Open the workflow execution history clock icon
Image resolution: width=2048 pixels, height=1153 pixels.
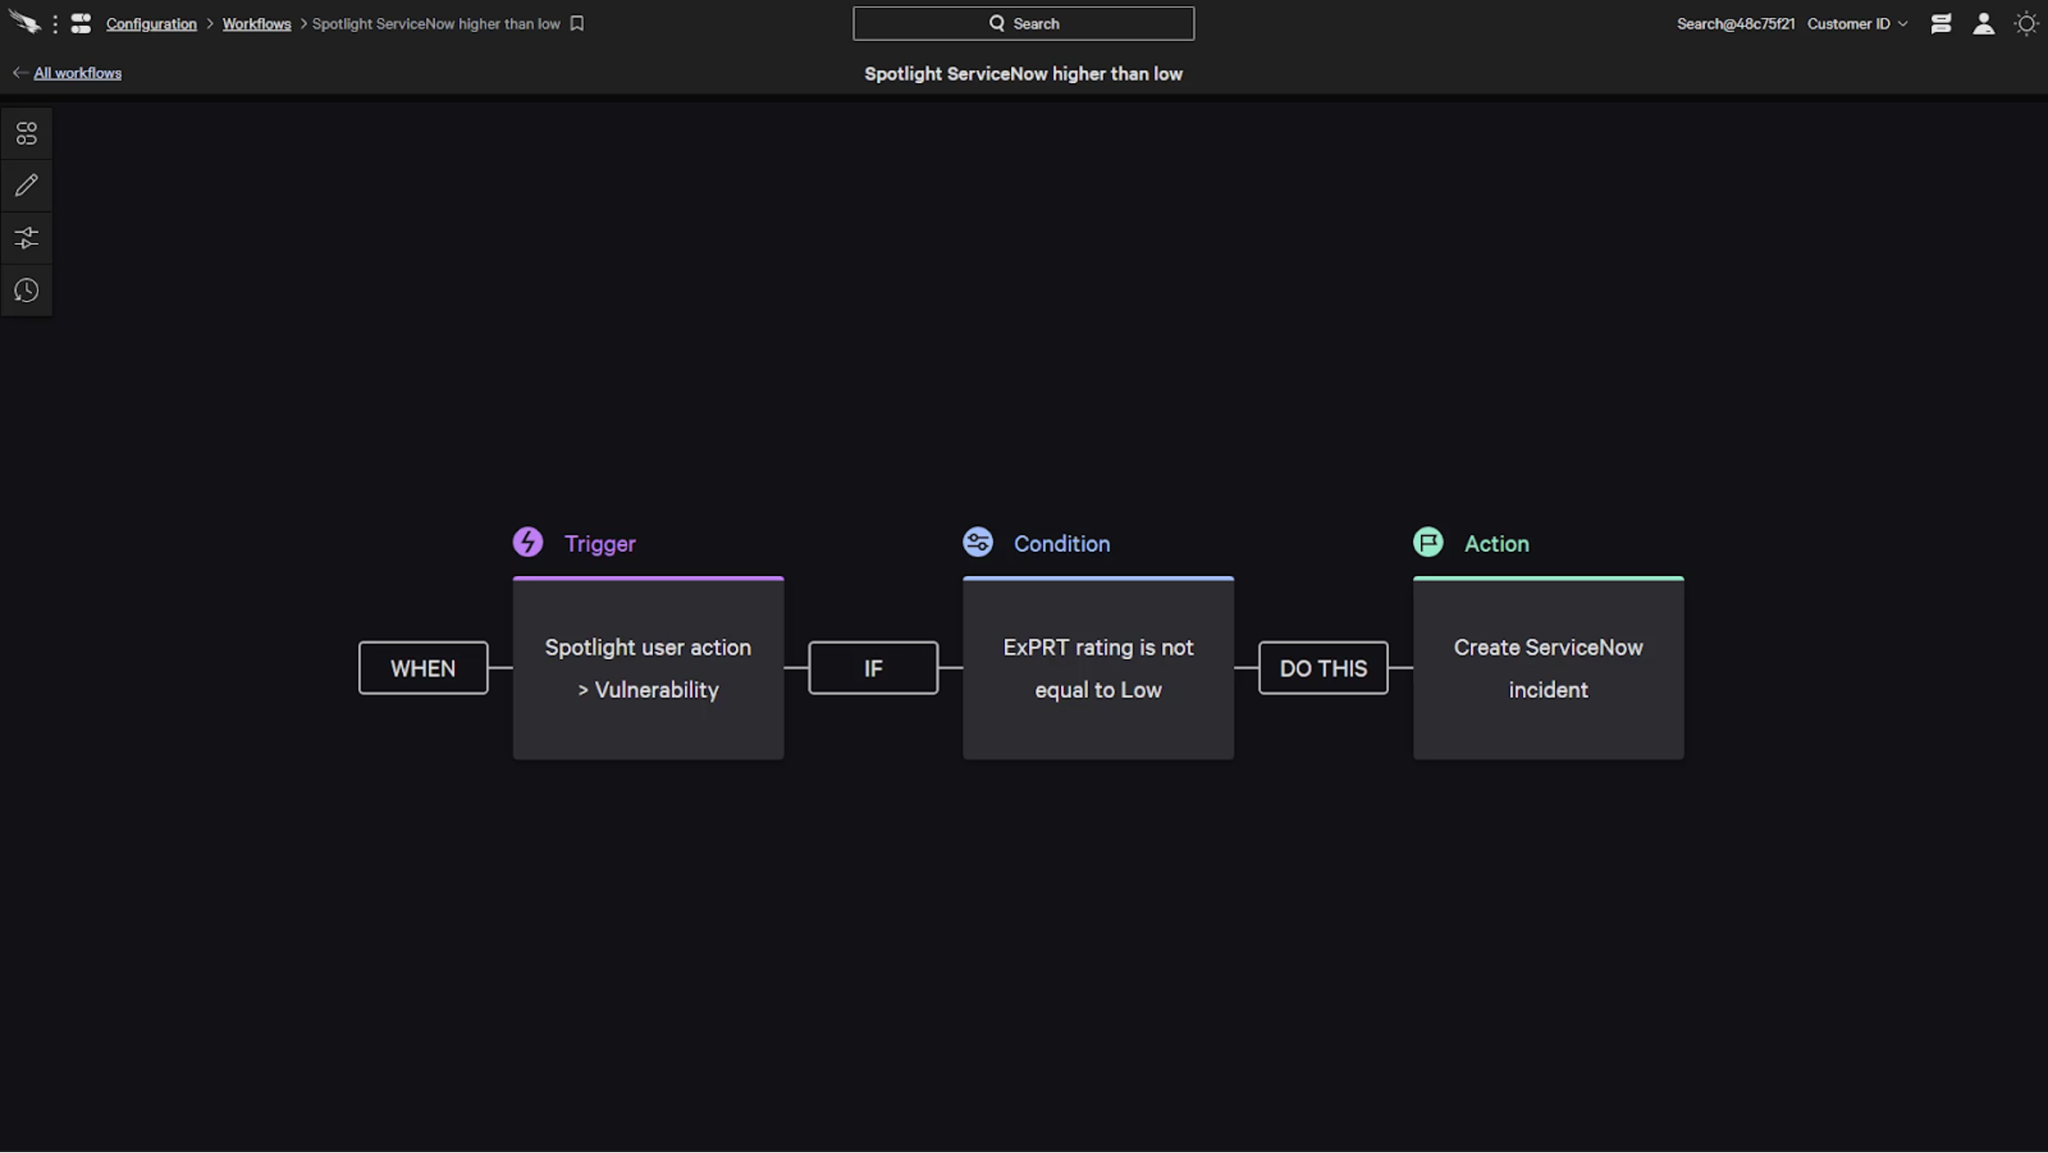click(26, 290)
